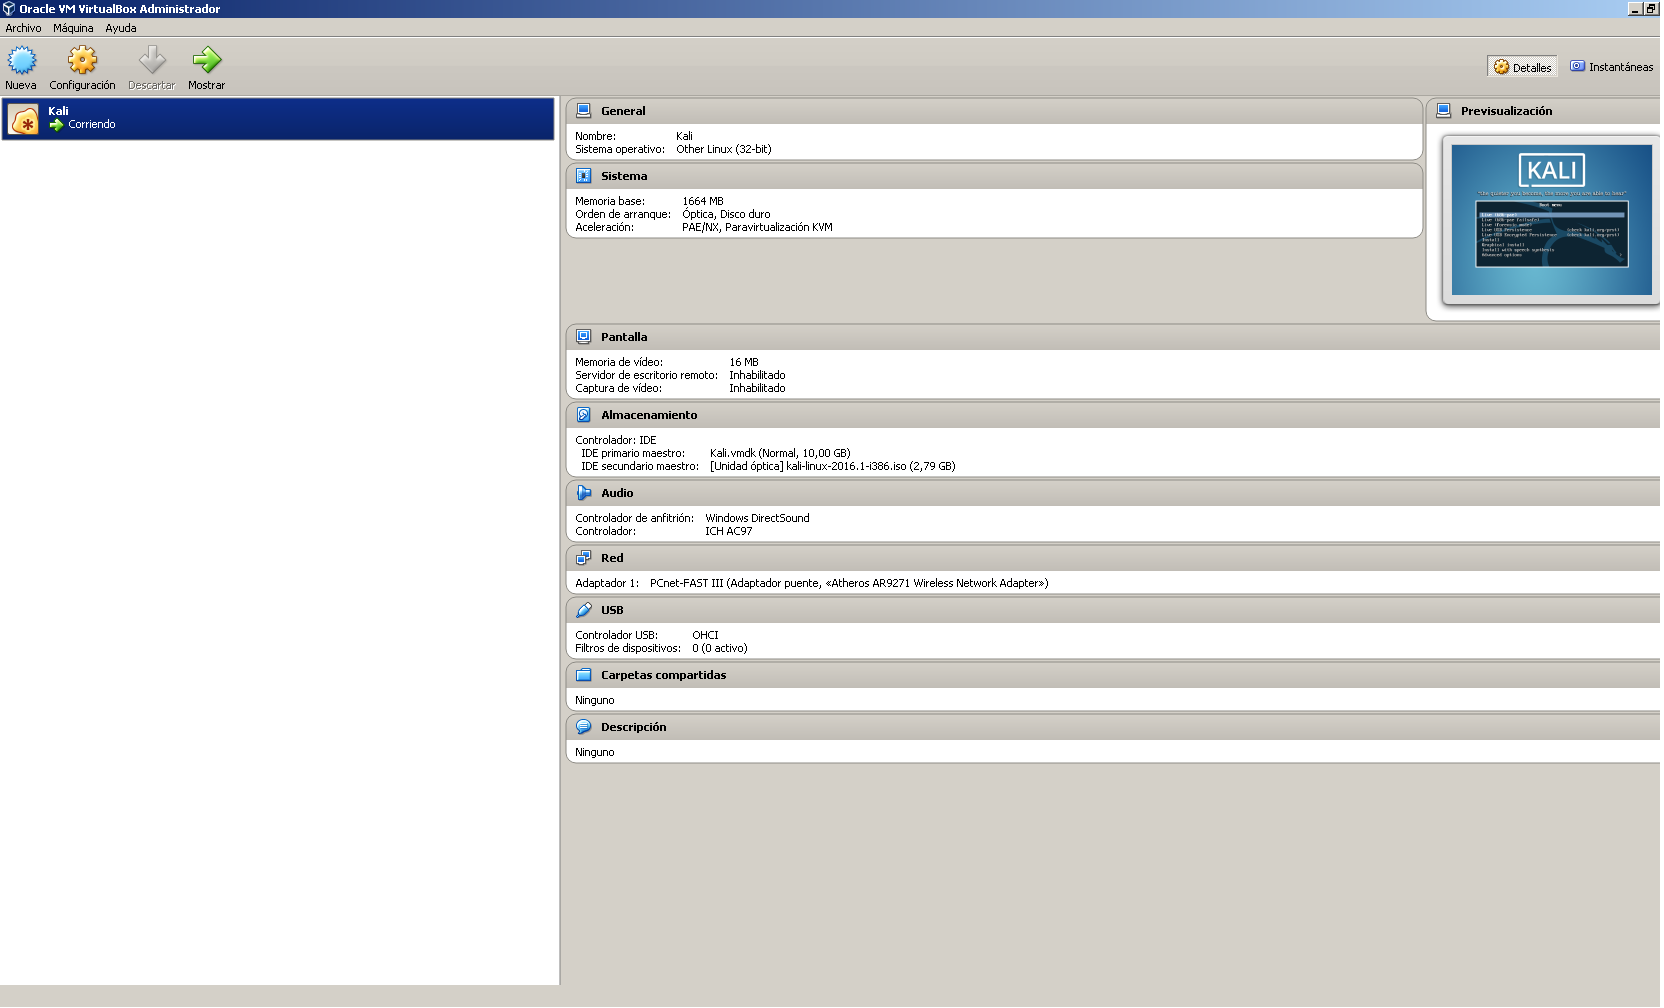Restore the VirtualBox Administrador window size
Image resolution: width=1664 pixels, height=1008 pixels.
click(1651, 9)
